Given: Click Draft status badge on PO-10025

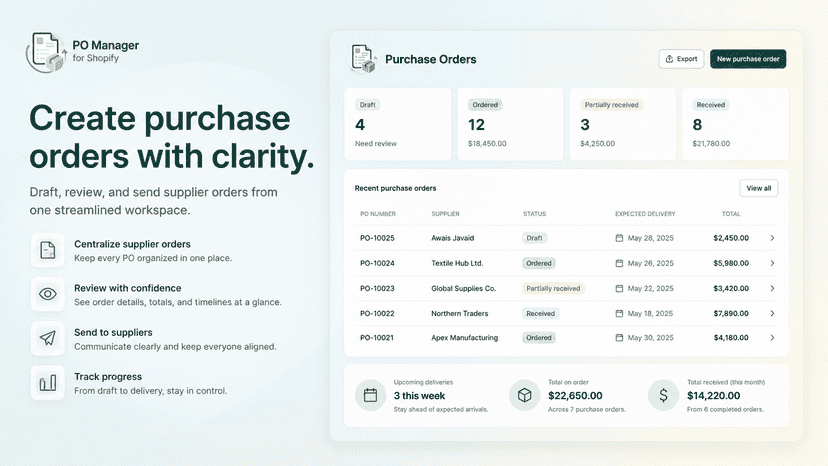Looking at the screenshot, I should (534, 238).
